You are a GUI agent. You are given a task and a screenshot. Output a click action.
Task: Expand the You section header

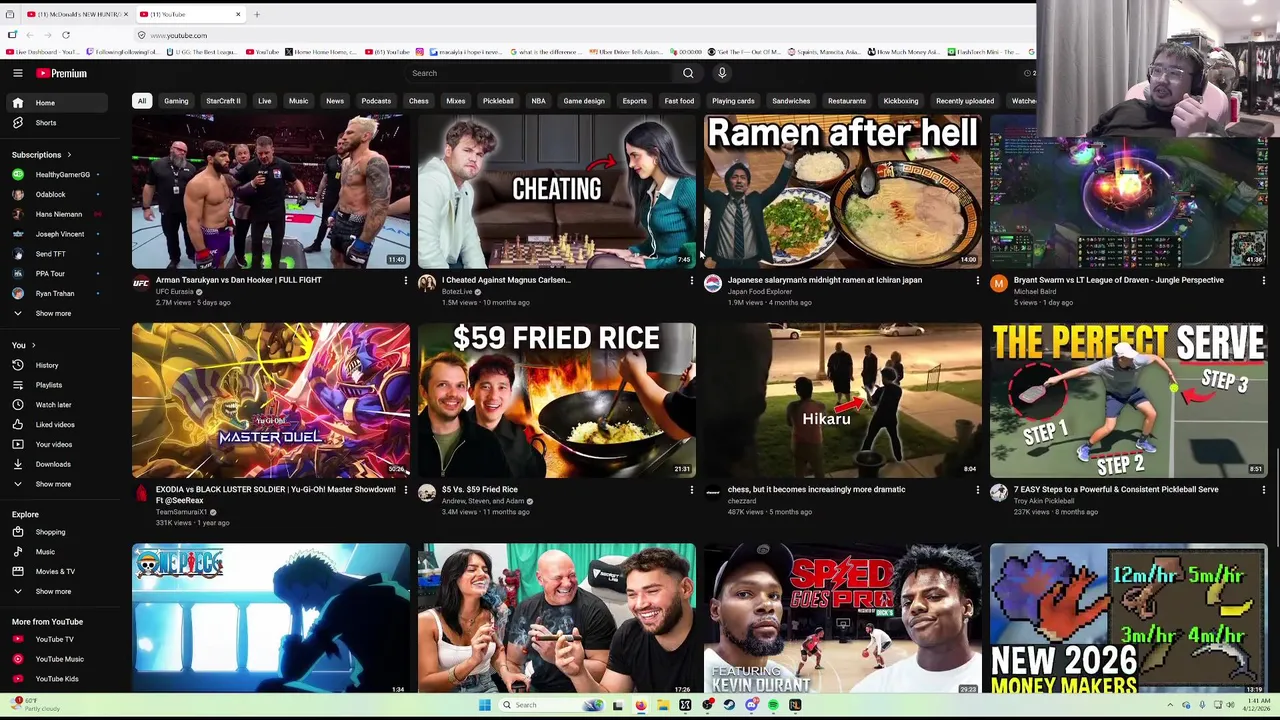click(23, 345)
